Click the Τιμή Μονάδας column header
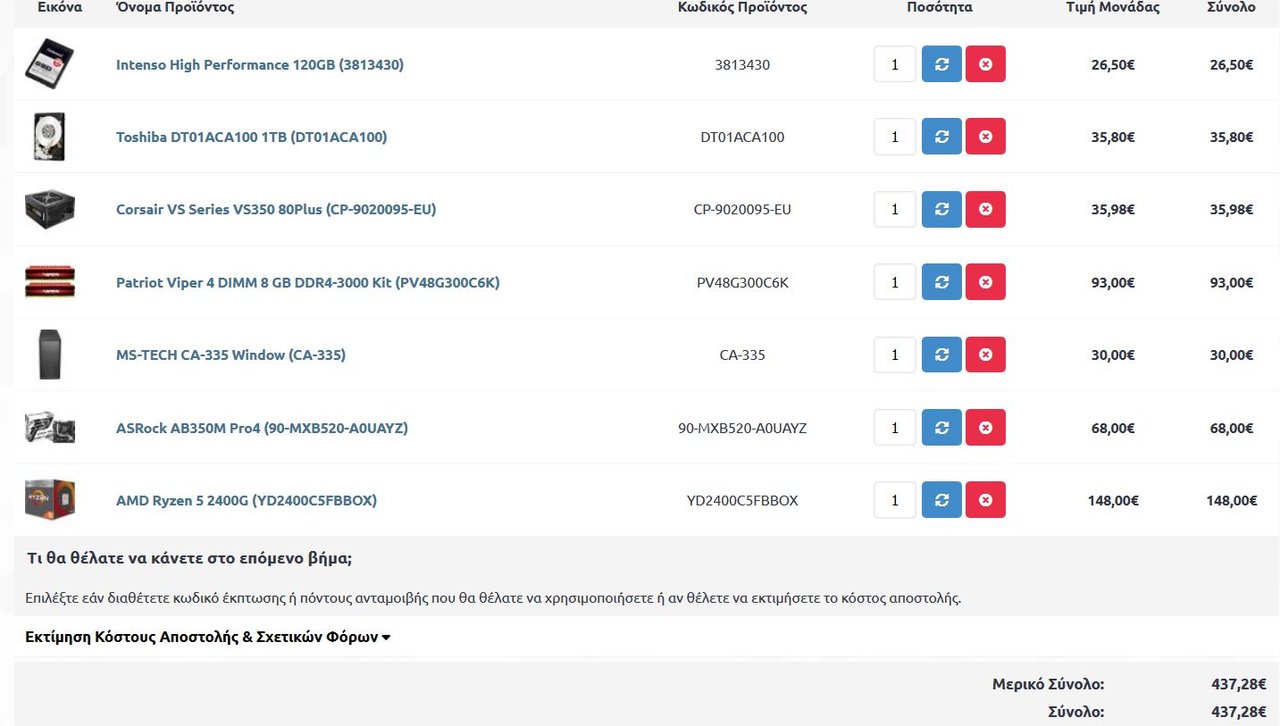 tap(1113, 7)
